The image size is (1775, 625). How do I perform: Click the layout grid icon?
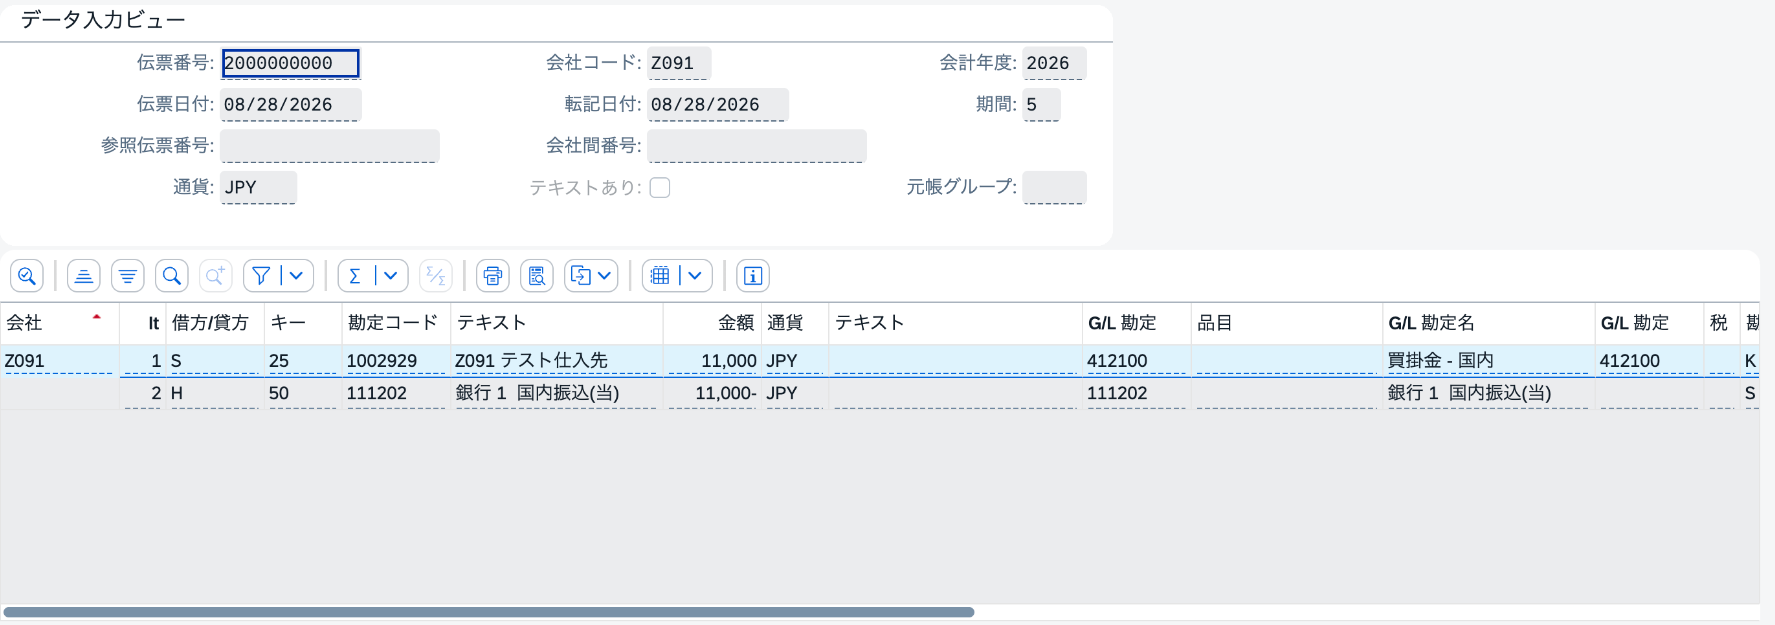coord(660,276)
